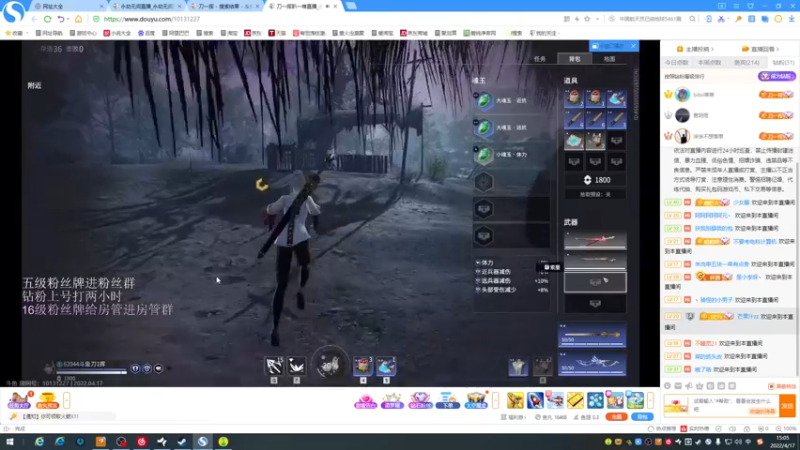Switch to the 网址大全 browser tab
800x450 pixels.
(x=68, y=6)
